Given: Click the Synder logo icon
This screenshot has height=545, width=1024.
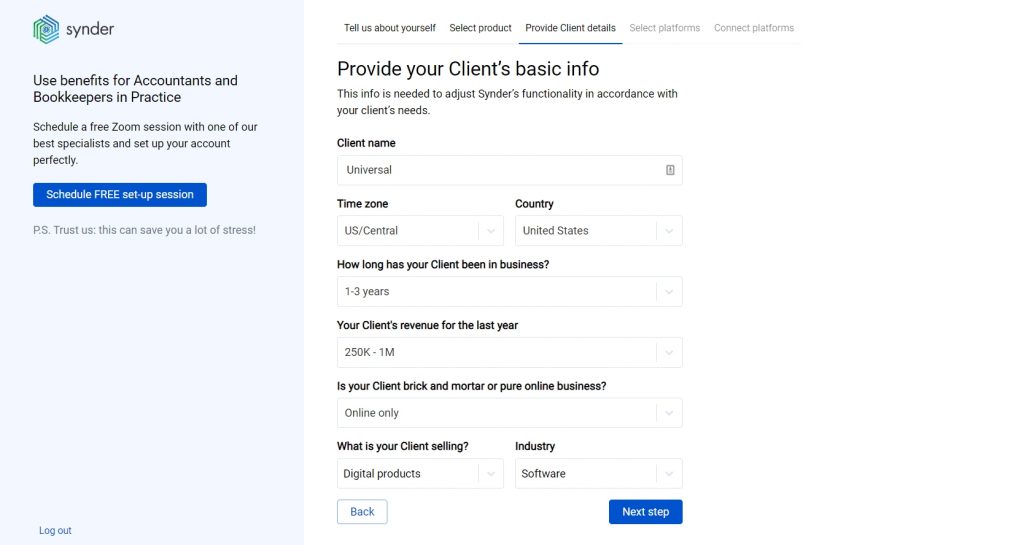Looking at the screenshot, I should (46, 29).
